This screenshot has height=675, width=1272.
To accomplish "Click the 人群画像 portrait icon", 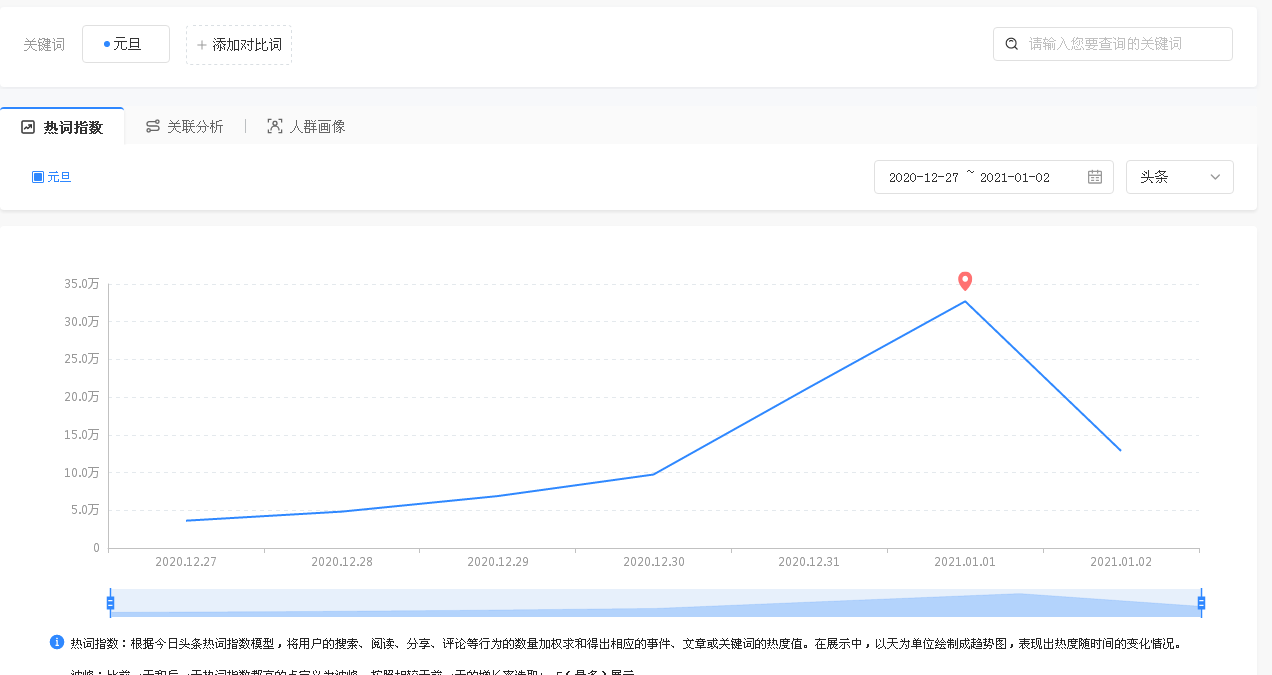I will point(275,126).
